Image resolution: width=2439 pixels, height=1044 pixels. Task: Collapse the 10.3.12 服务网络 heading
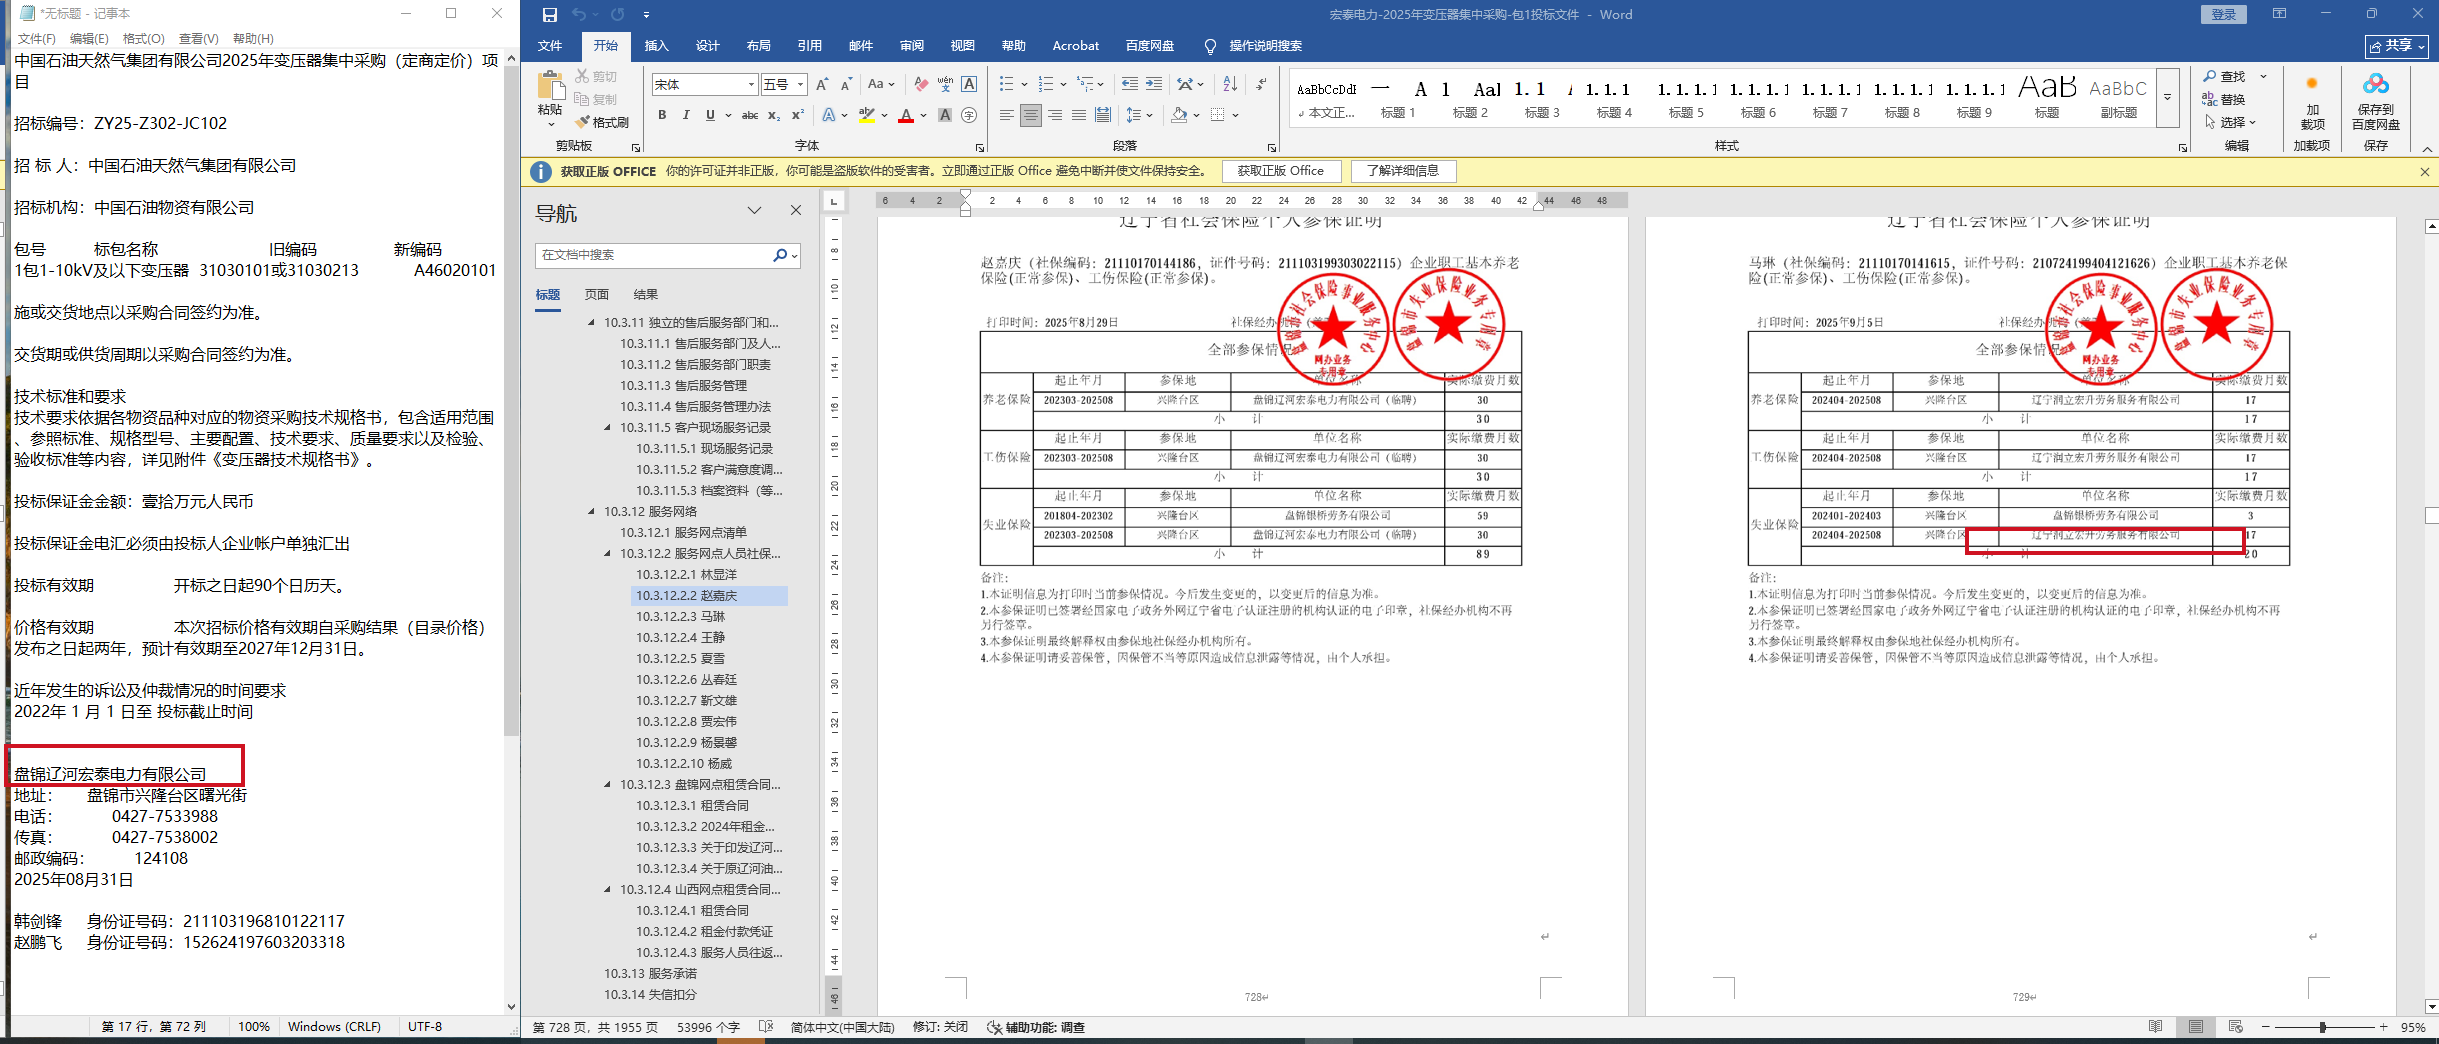[591, 511]
